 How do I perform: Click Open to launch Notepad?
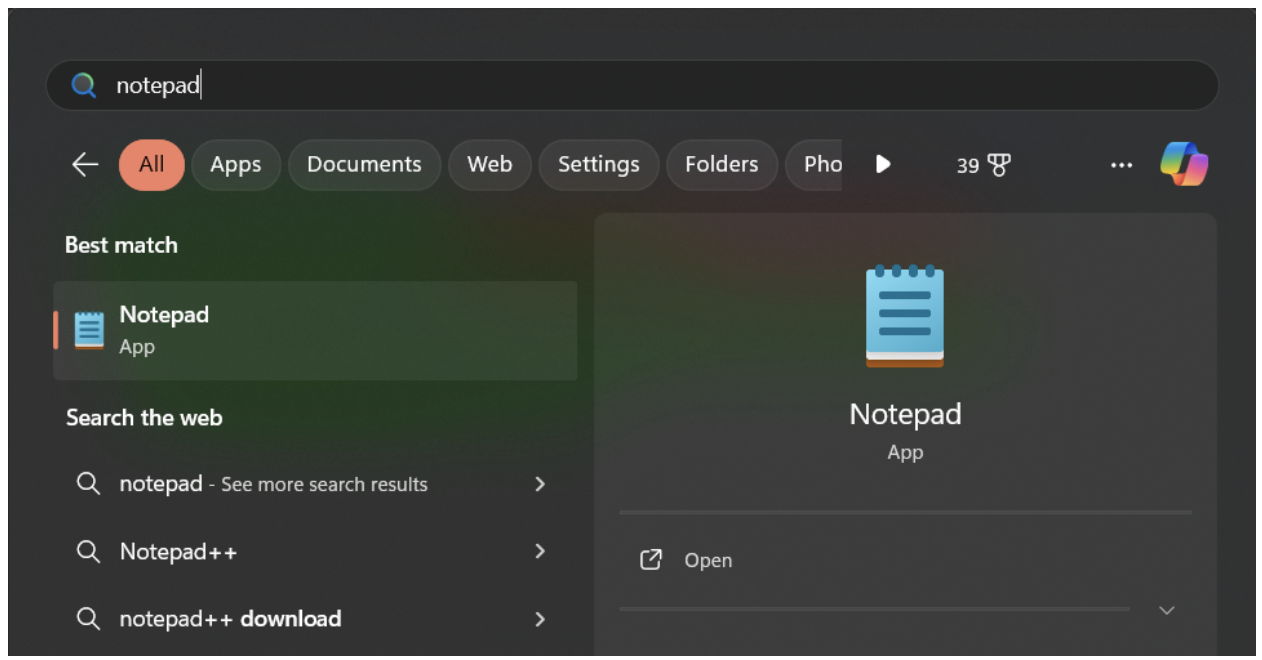point(708,560)
